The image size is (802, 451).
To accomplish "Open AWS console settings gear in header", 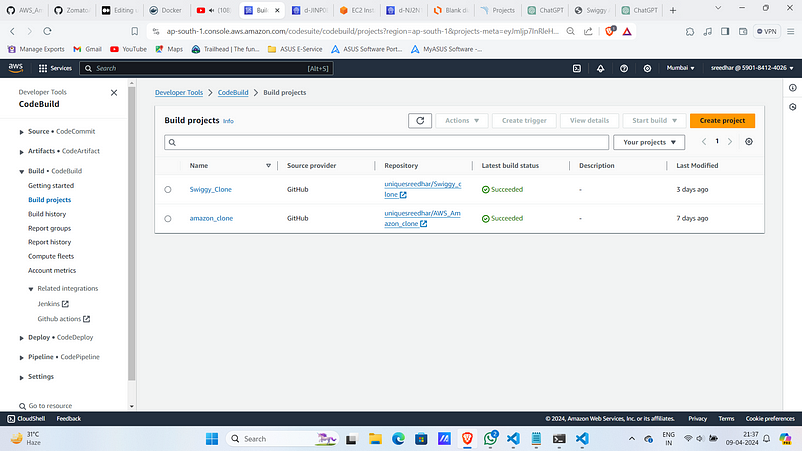I will point(647,68).
